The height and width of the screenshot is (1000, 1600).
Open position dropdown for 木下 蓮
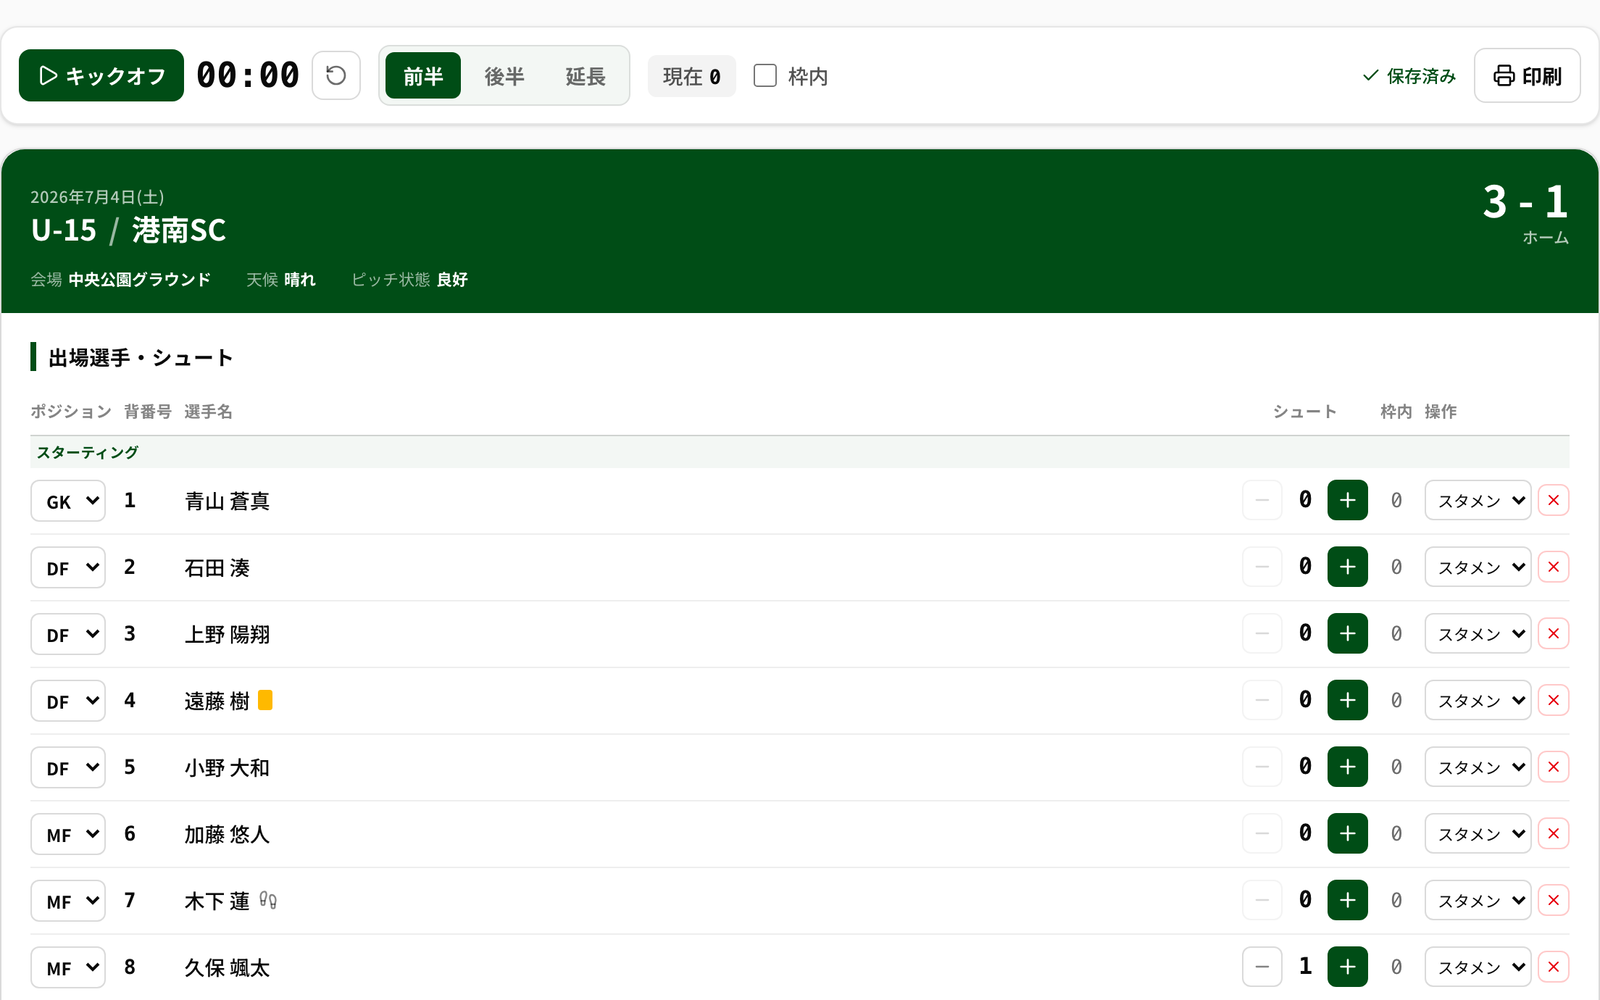pyautogui.click(x=68, y=901)
